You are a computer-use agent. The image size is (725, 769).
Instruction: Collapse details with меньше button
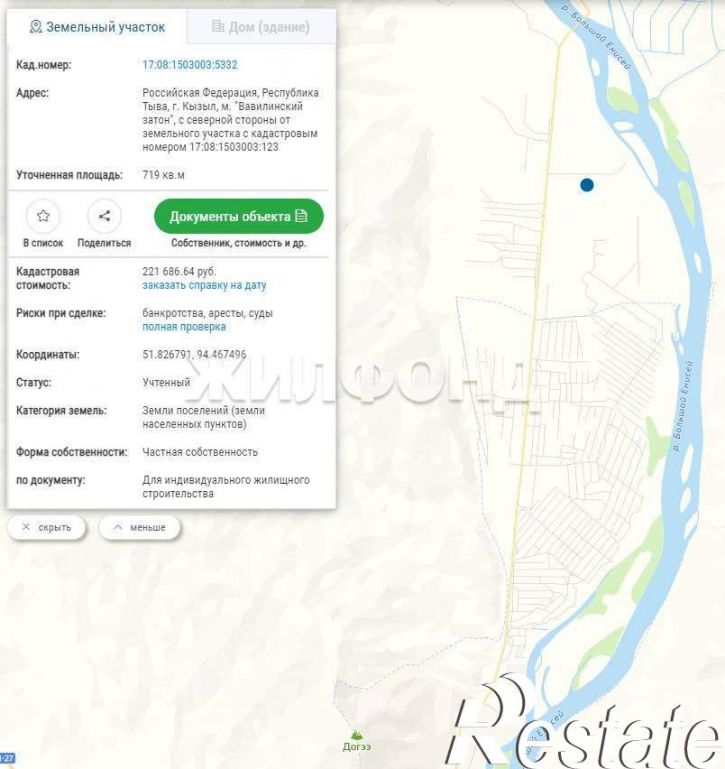click(x=140, y=528)
